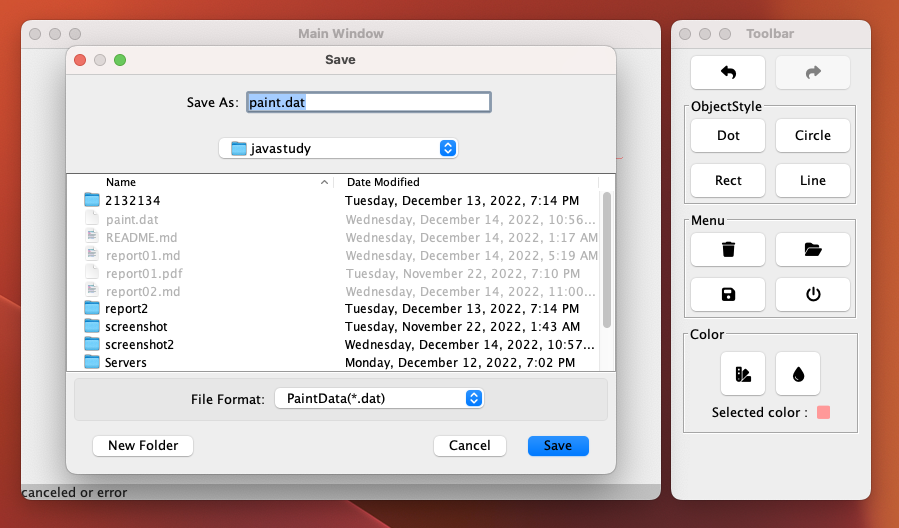899x528 pixels.
Task: Open the javastudy folder location dropdown
Action: (x=338, y=148)
